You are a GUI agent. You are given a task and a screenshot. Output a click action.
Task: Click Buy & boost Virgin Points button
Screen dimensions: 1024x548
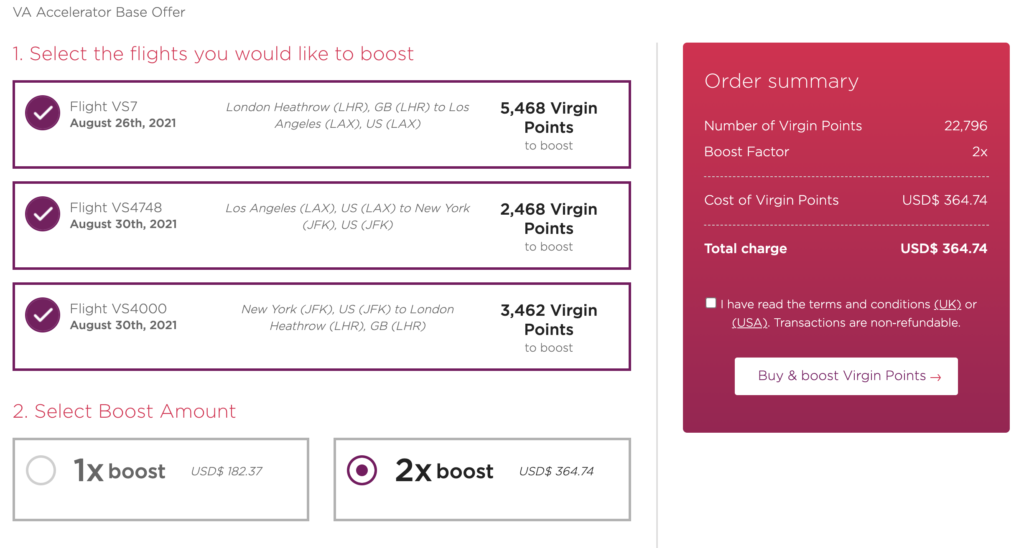point(846,376)
